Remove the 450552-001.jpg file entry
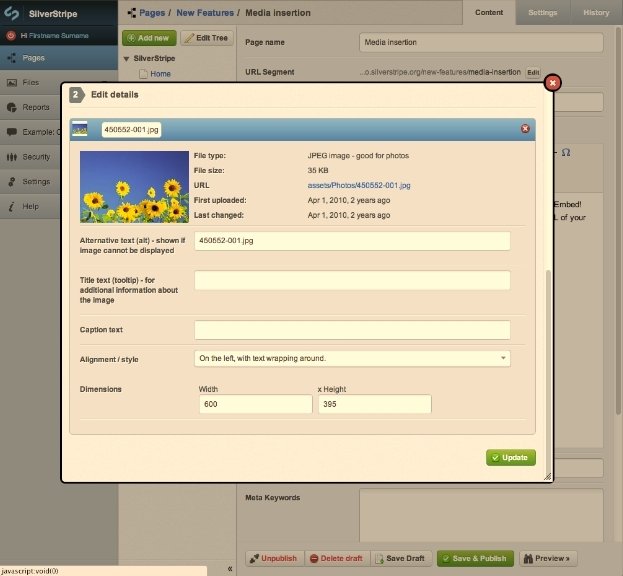The width and height of the screenshot is (623, 576). (525, 129)
